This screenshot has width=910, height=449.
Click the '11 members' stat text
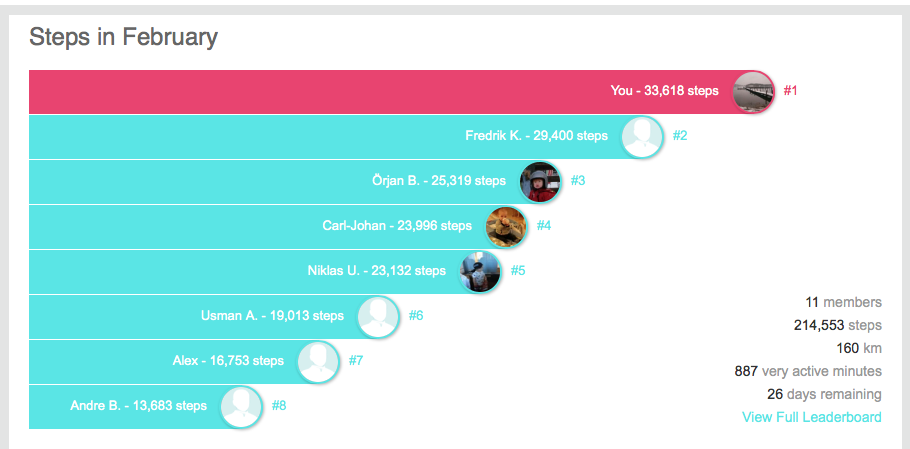[843, 302]
